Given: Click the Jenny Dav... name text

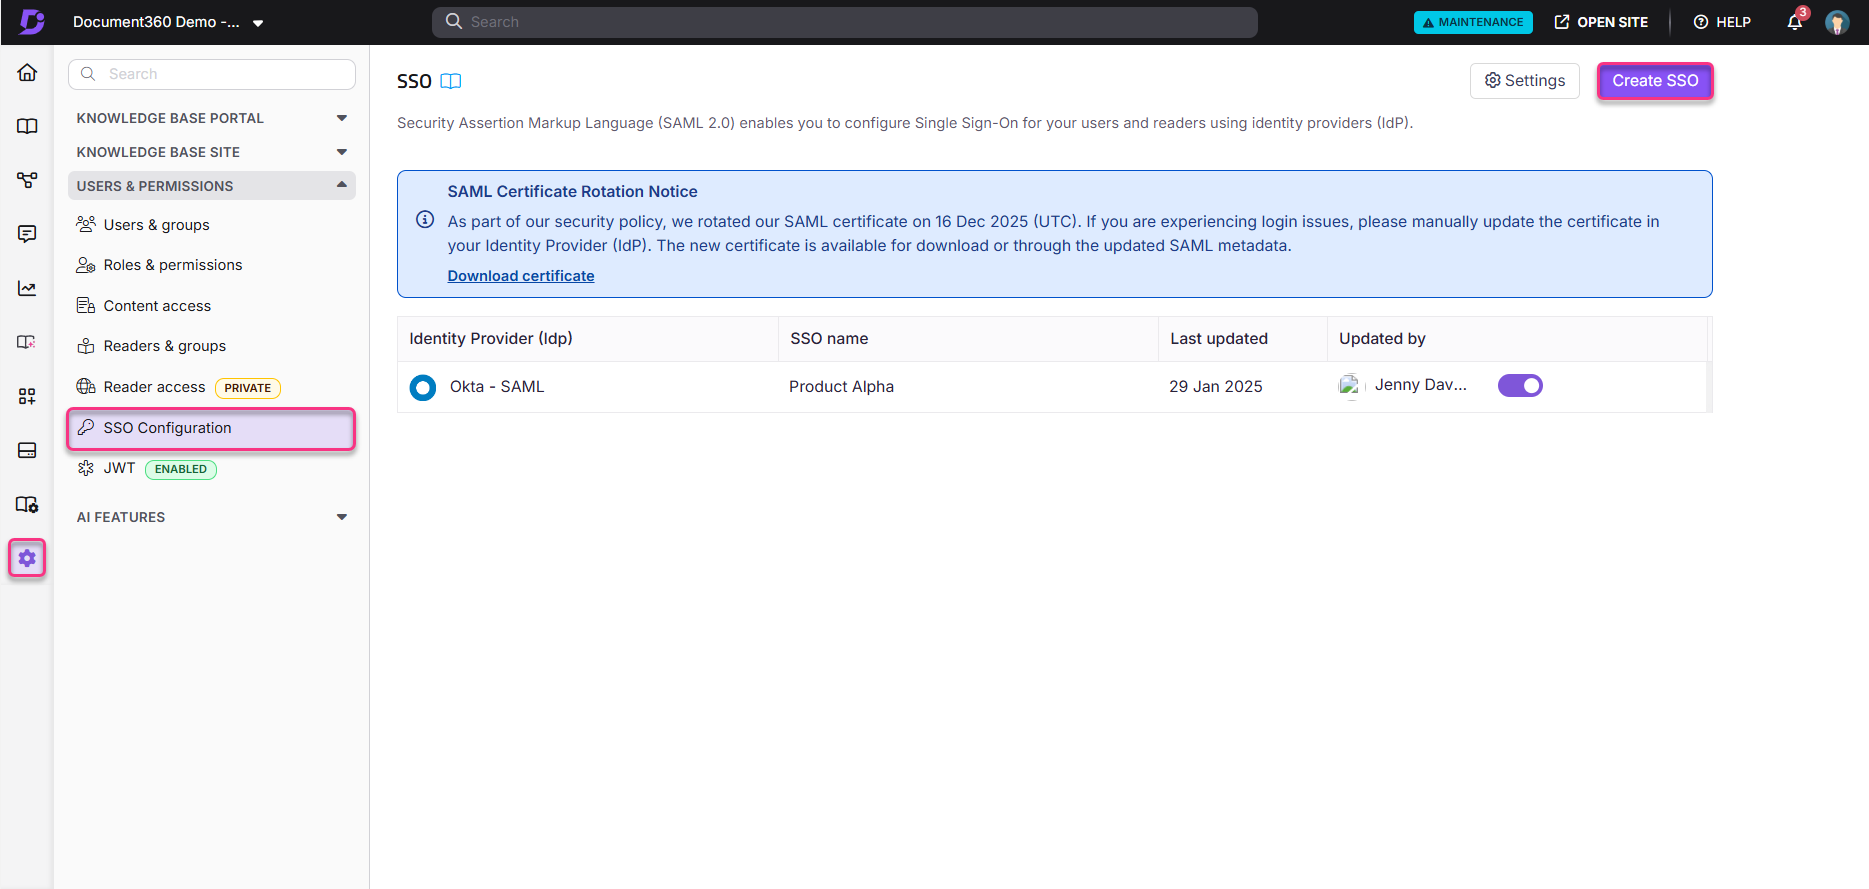Looking at the screenshot, I should [x=1421, y=385].
